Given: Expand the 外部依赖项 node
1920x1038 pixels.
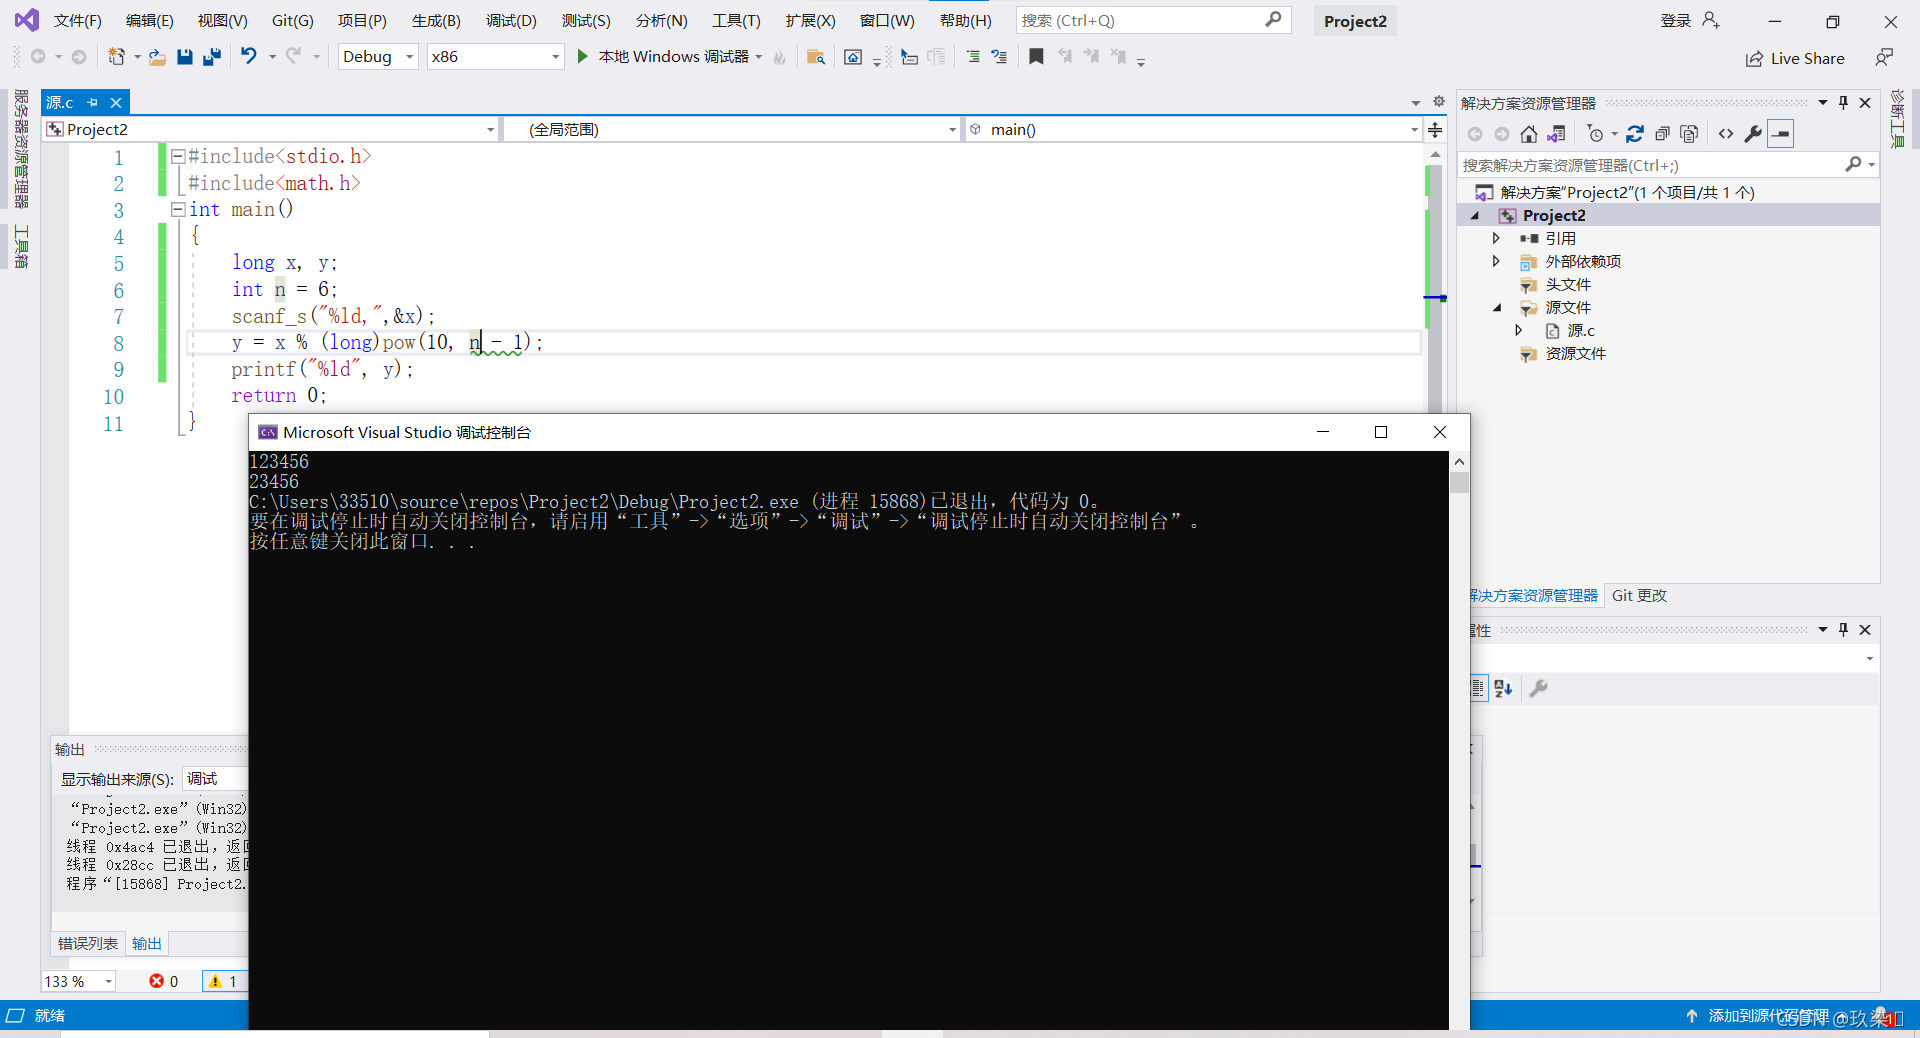Looking at the screenshot, I should tap(1496, 262).
